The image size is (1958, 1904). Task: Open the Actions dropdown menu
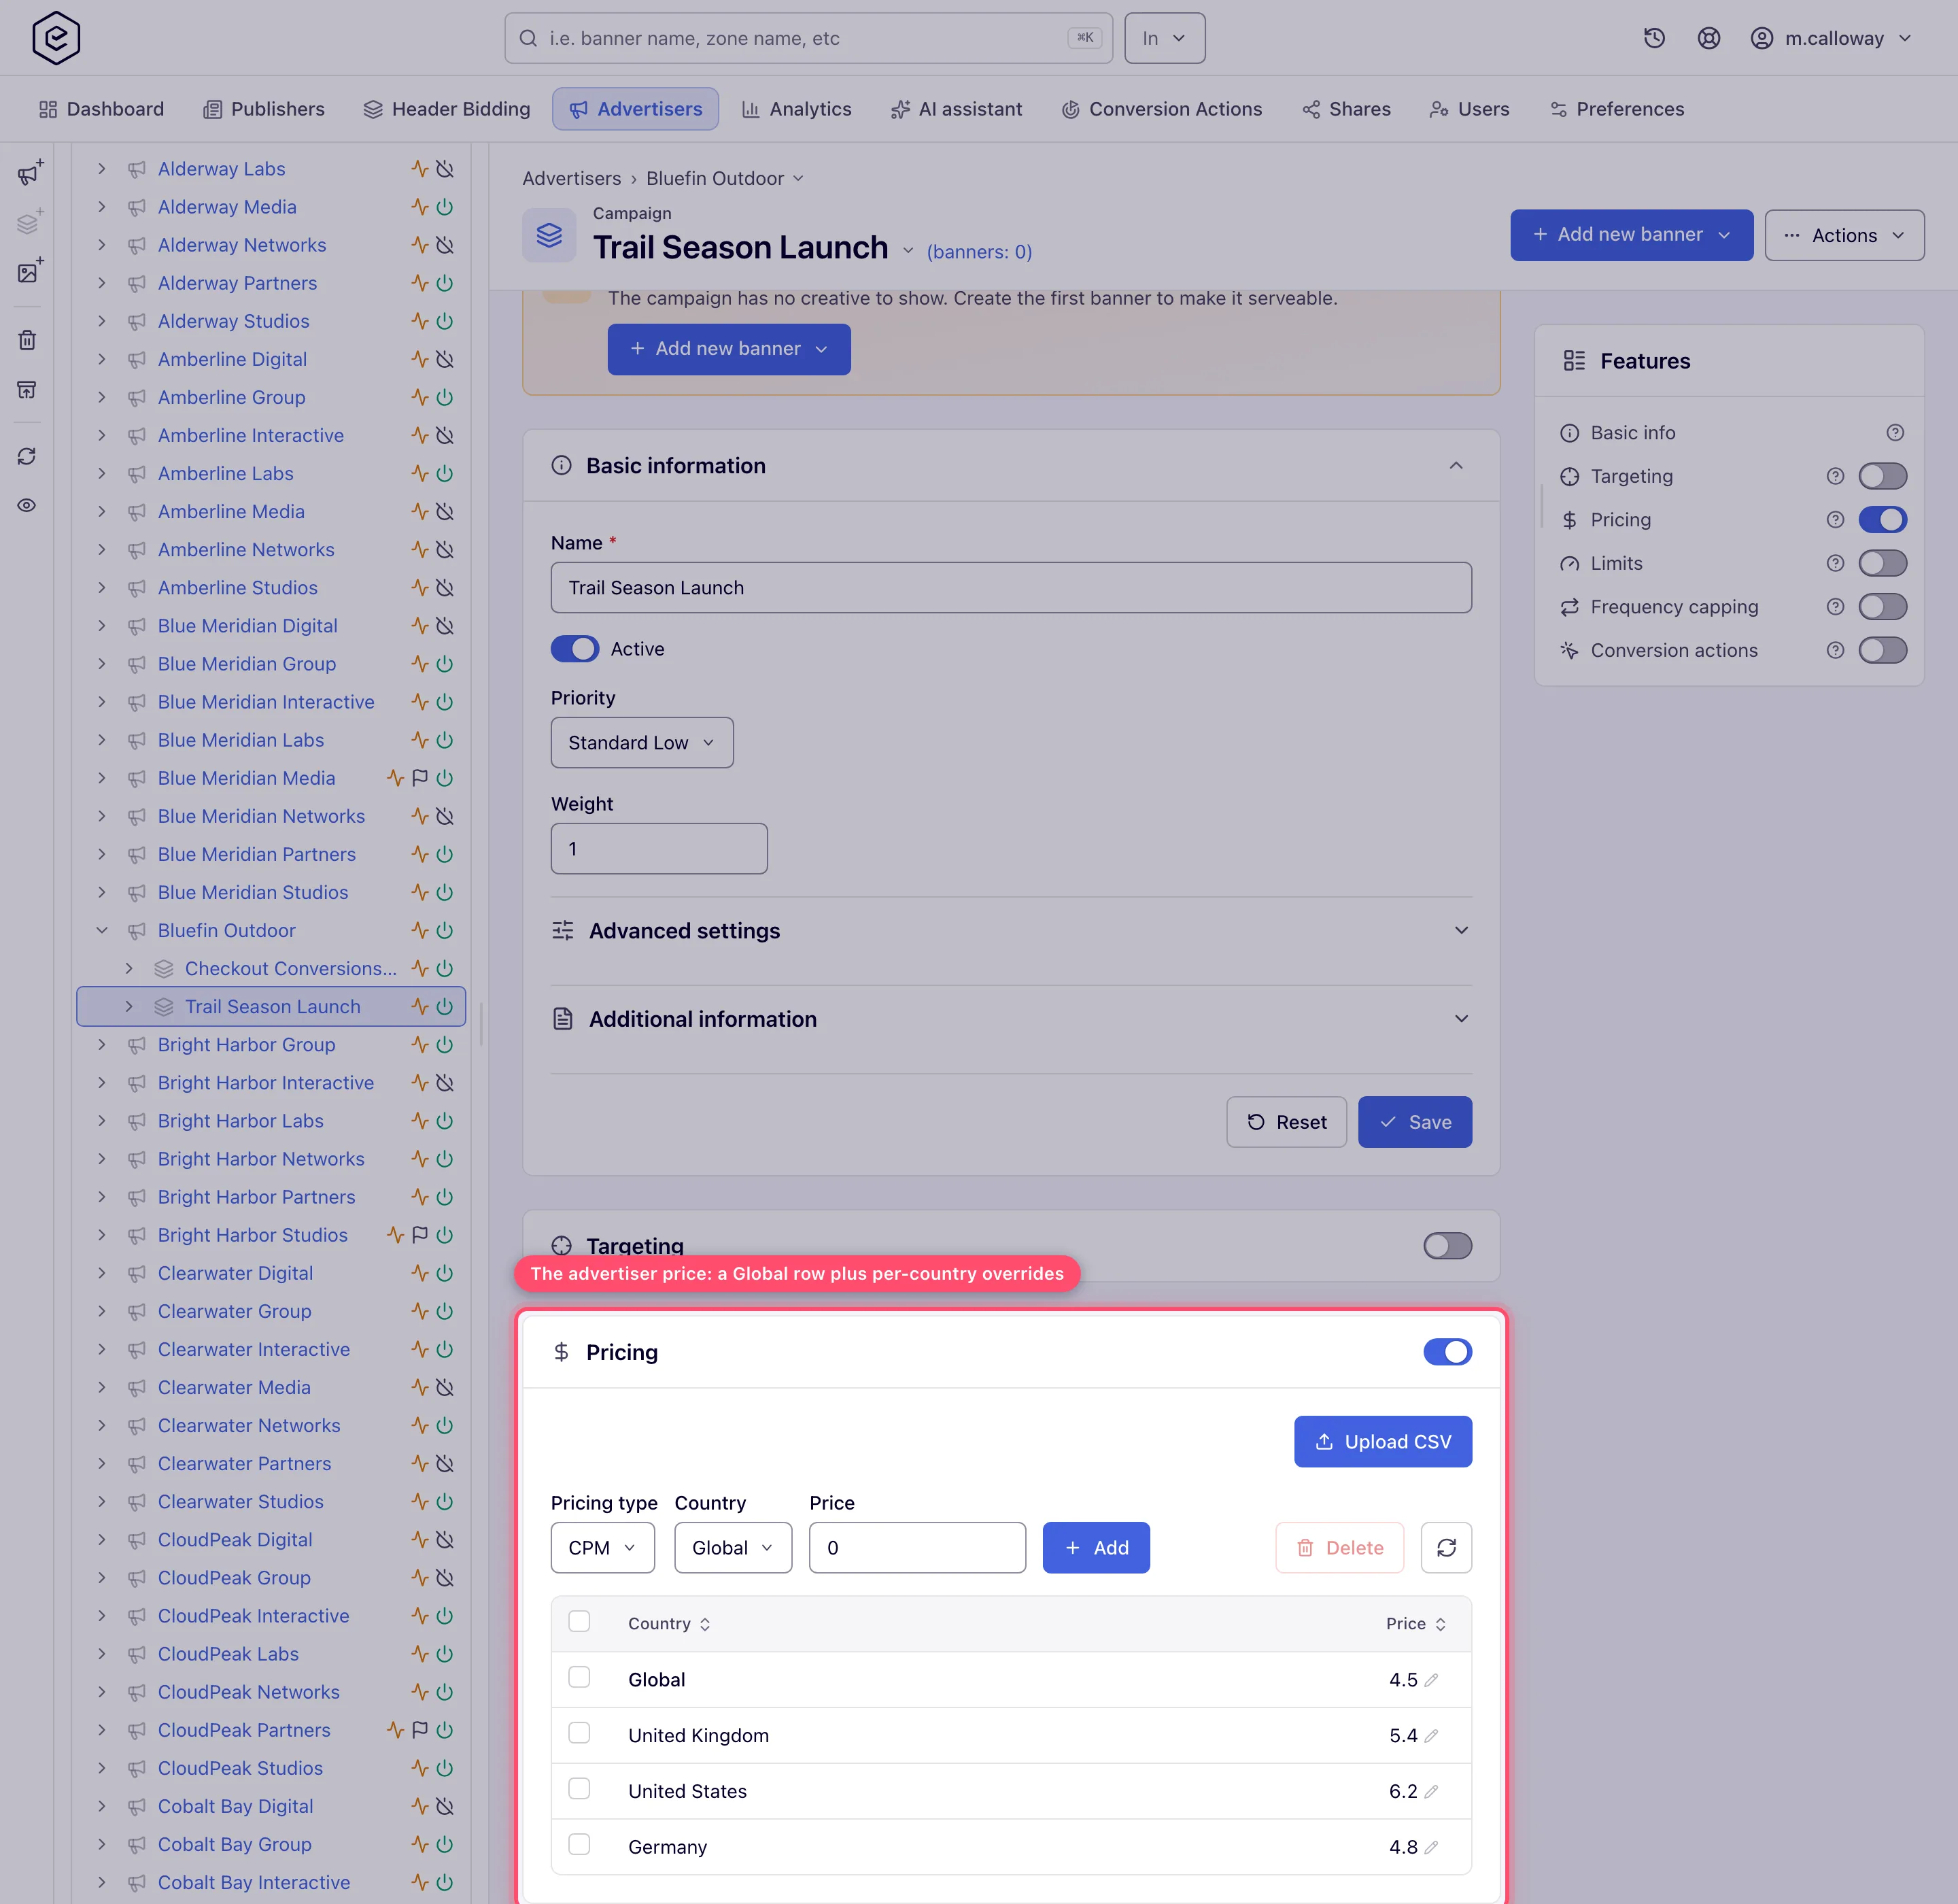coord(1844,235)
